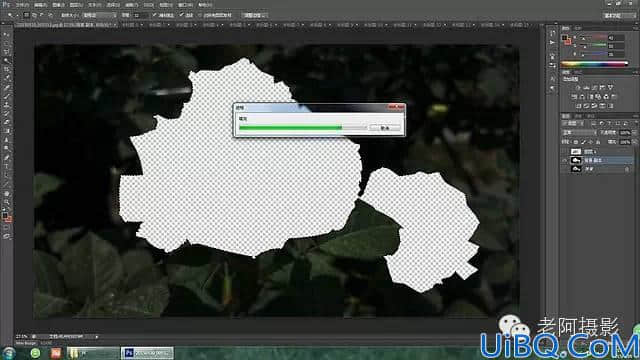Activate the Zoom magnifier tool
Viewport: 640px width, 360px height.
coord(6,202)
